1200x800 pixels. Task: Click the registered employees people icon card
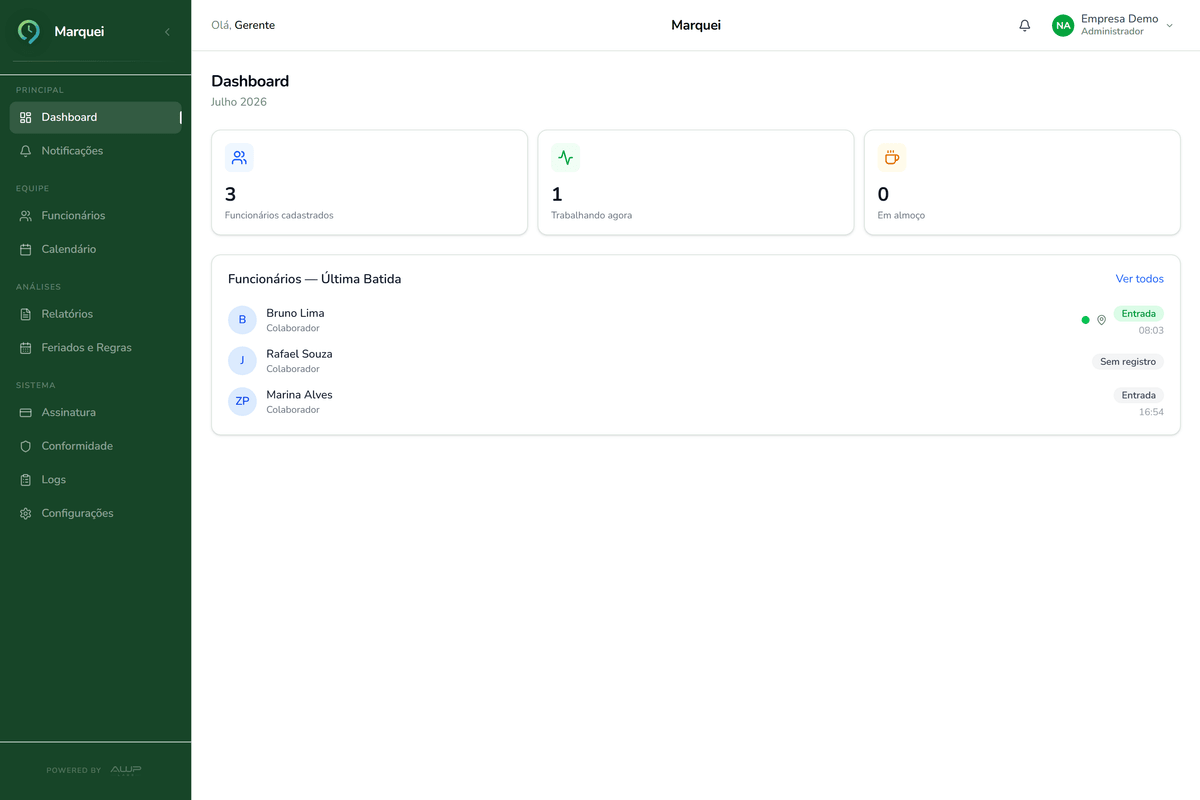tap(239, 158)
